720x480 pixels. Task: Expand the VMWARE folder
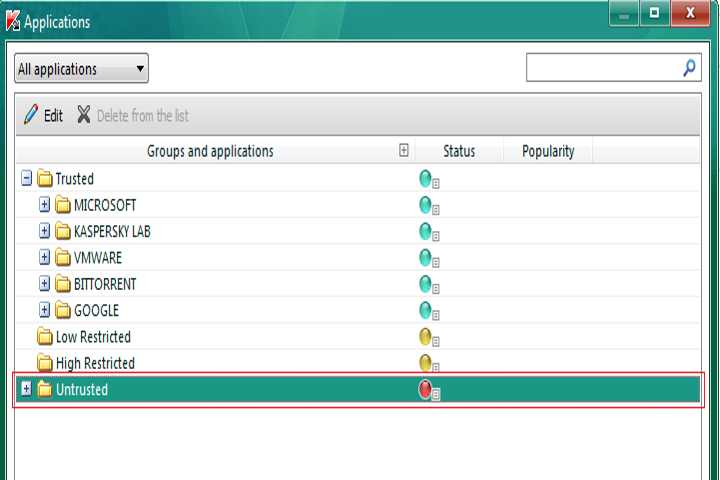pyautogui.click(x=44, y=257)
